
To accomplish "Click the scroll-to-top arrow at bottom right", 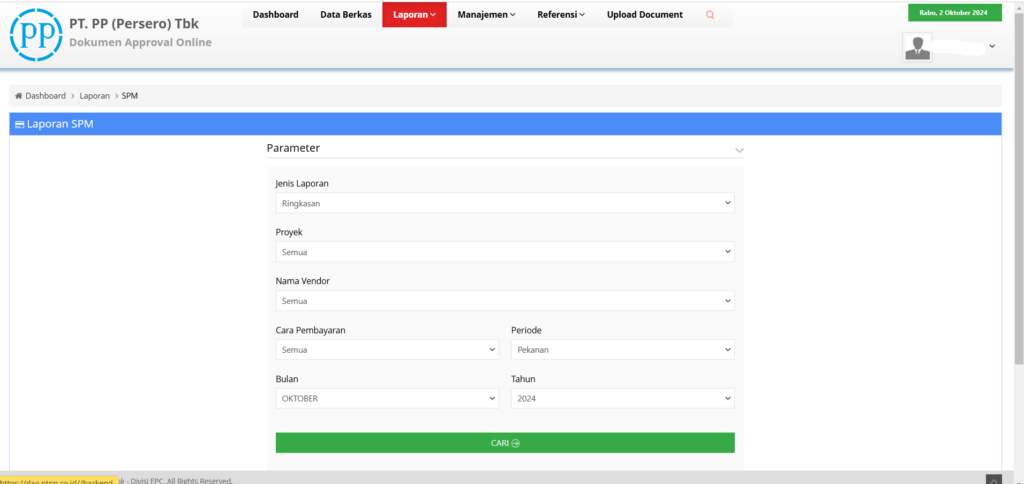I will point(993,479).
